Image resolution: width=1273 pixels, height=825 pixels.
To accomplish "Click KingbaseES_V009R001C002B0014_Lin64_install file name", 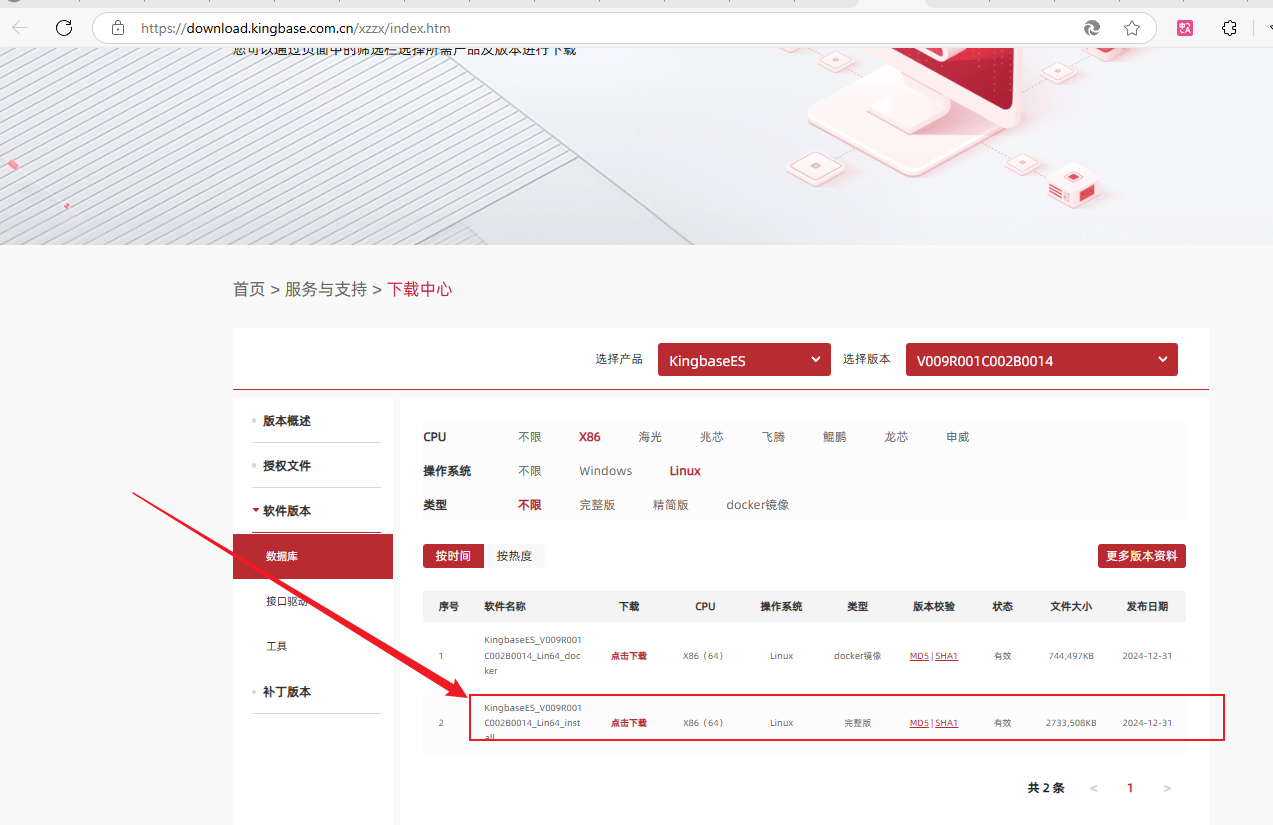I will pos(533,722).
